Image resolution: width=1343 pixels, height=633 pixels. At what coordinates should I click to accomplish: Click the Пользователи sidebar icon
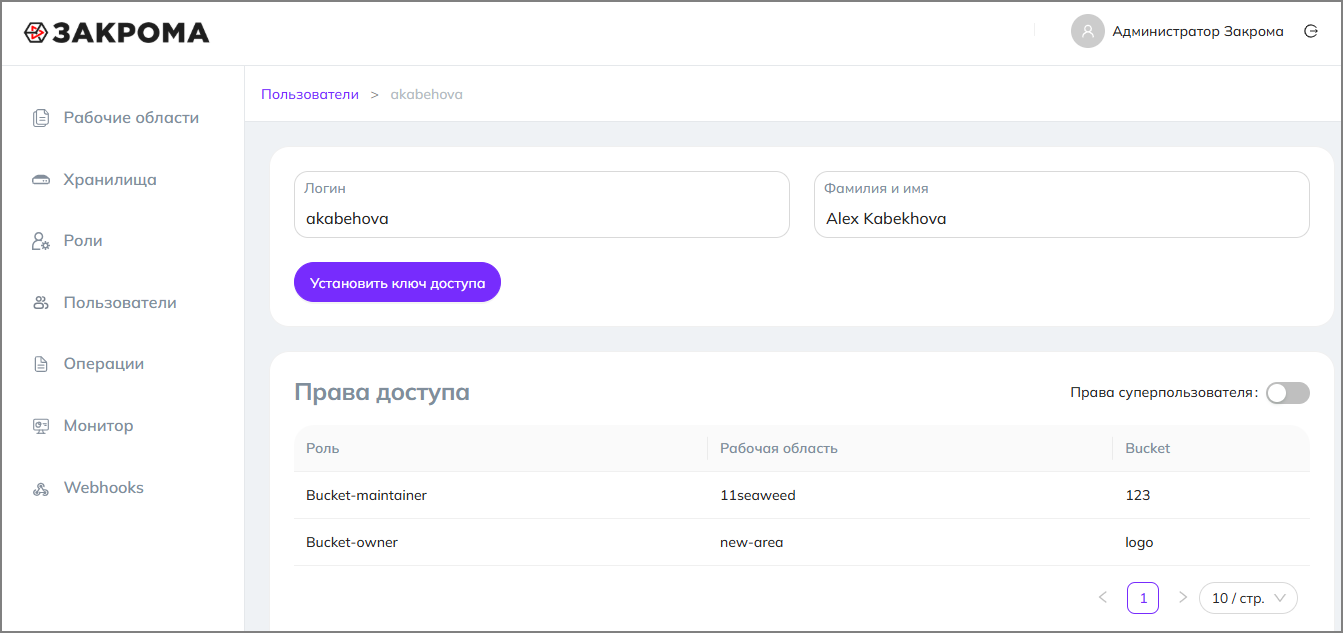(41, 303)
